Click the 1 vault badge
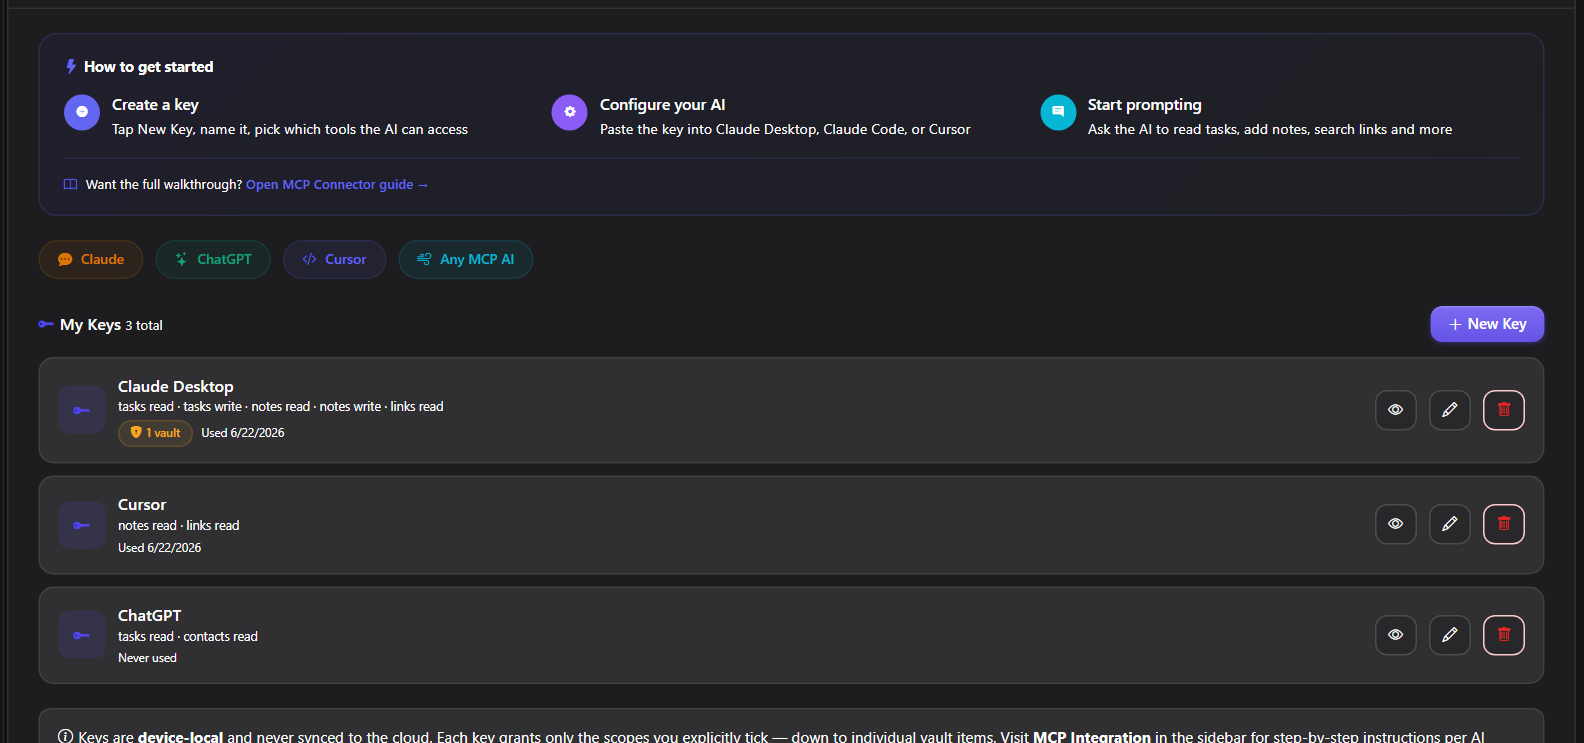Screen dimensions: 1584x743 click(156, 433)
